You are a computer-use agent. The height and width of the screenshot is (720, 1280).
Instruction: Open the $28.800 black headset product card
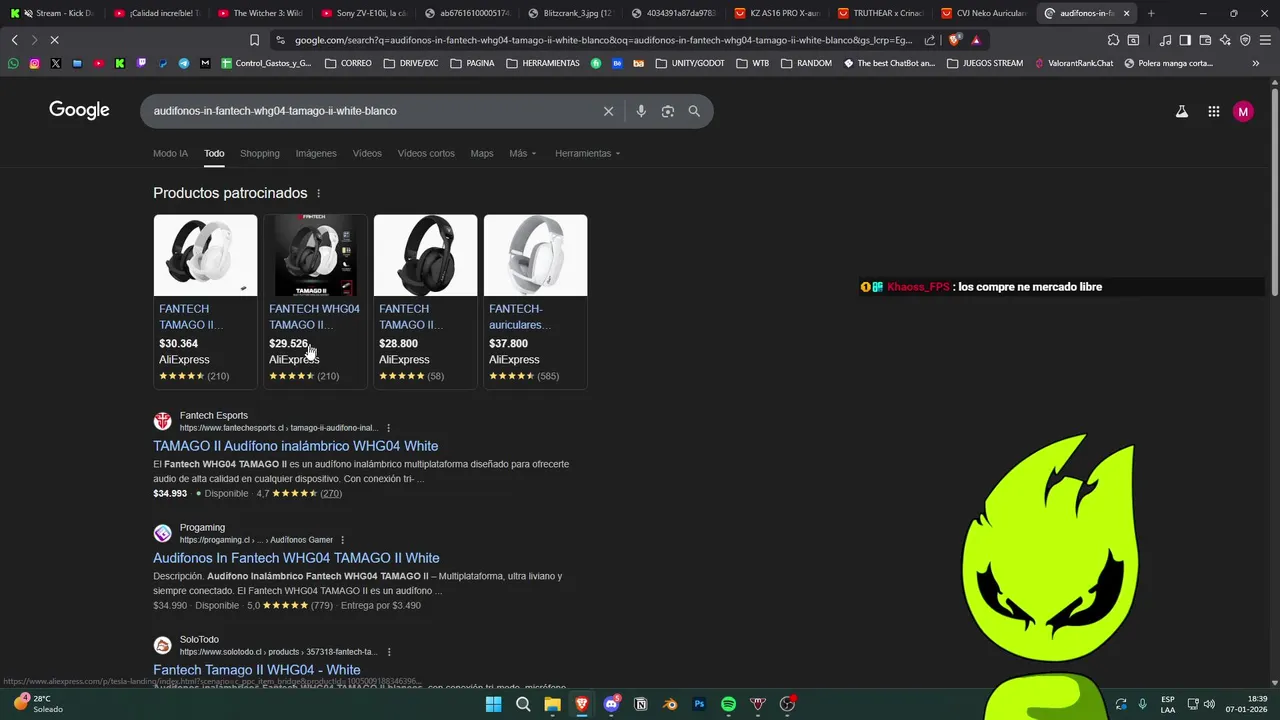click(x=425, y=300)
